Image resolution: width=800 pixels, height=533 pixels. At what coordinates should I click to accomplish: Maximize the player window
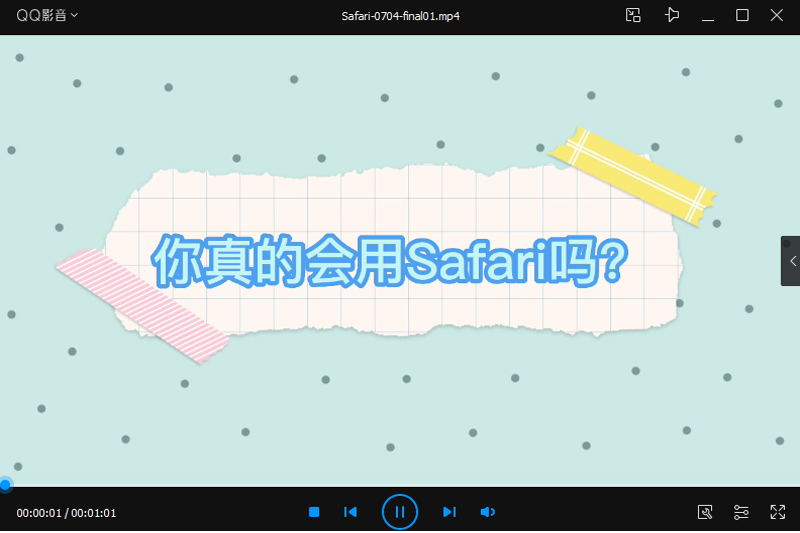coord(742,15)
